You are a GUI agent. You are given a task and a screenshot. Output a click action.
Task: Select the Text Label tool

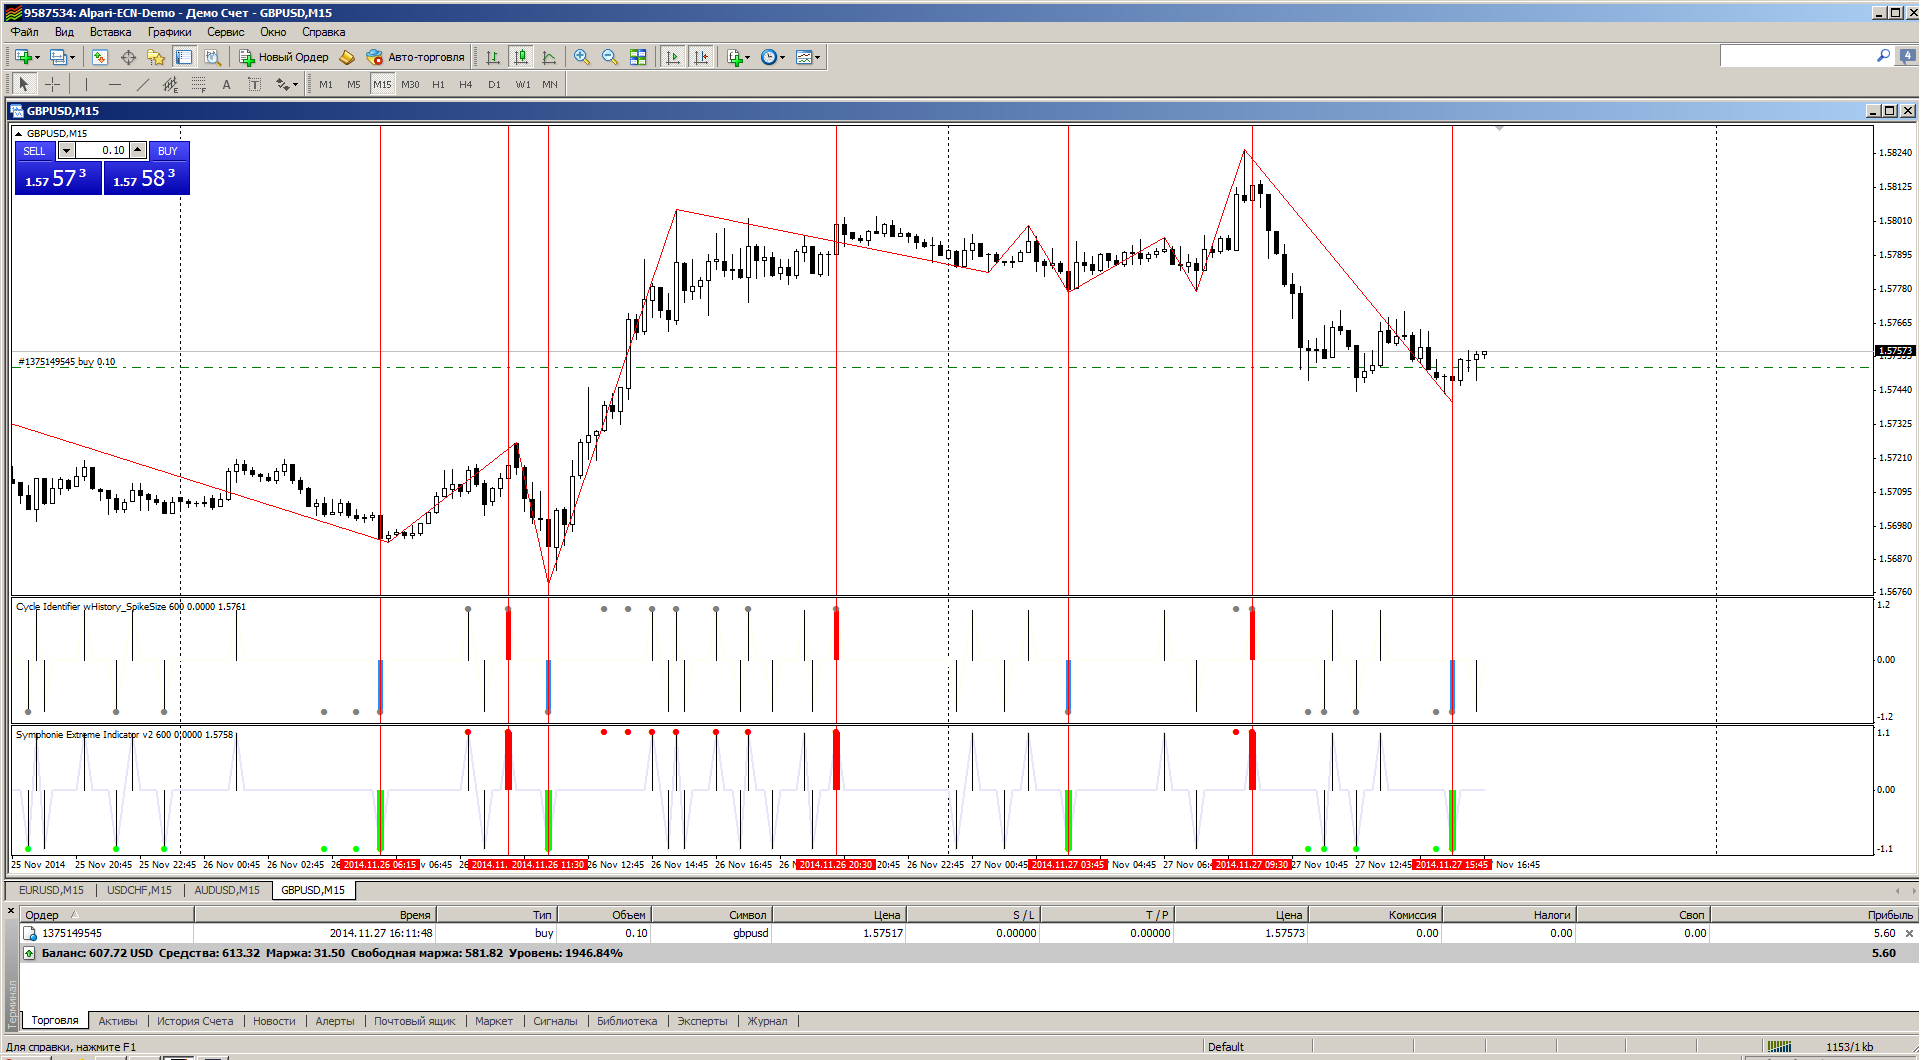click(254, 84)
